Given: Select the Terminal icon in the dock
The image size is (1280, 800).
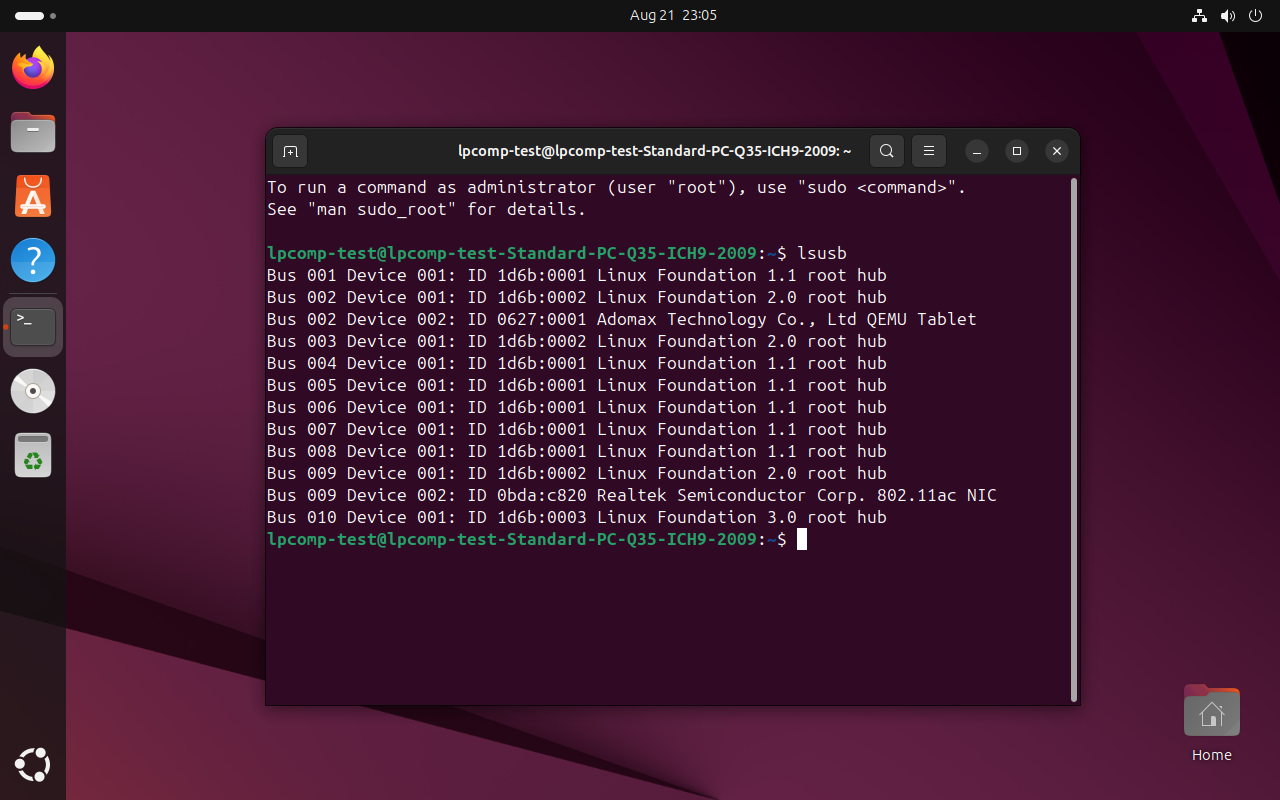Looking at the screenshot, I should click(33, 326).
